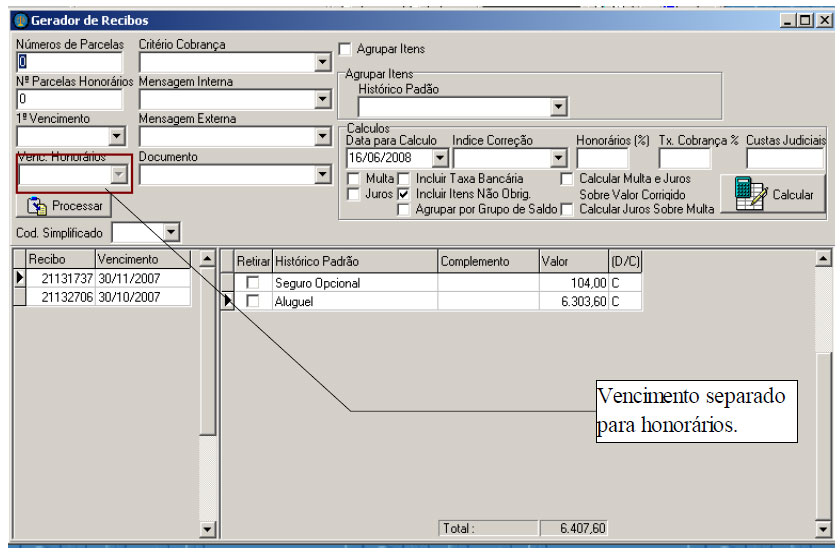Expand the Indice Correção dropdown
Screen dimensions: 840x558
click(558, 158)
